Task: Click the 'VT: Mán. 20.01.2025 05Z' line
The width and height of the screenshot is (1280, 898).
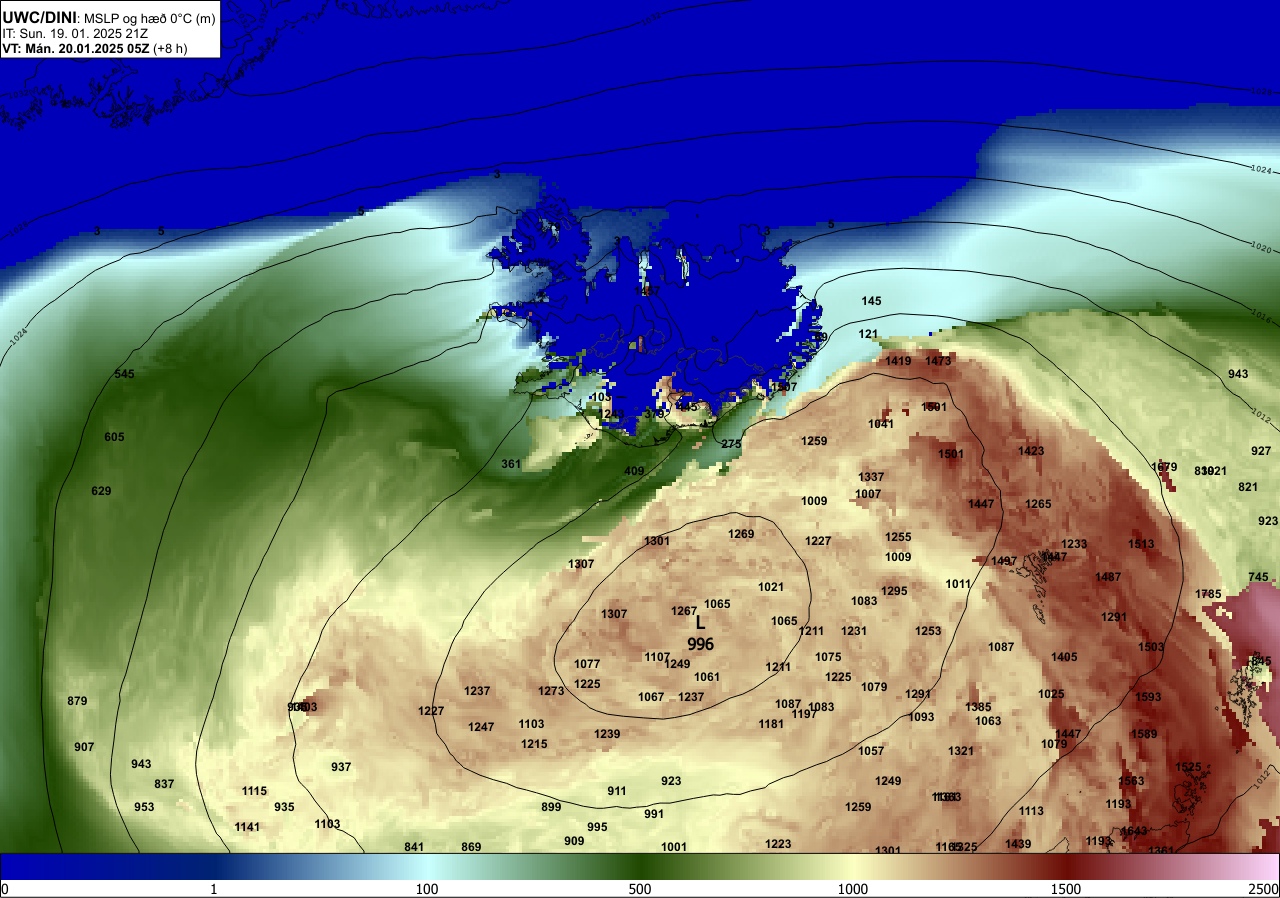Action: (x=75, y=48)
